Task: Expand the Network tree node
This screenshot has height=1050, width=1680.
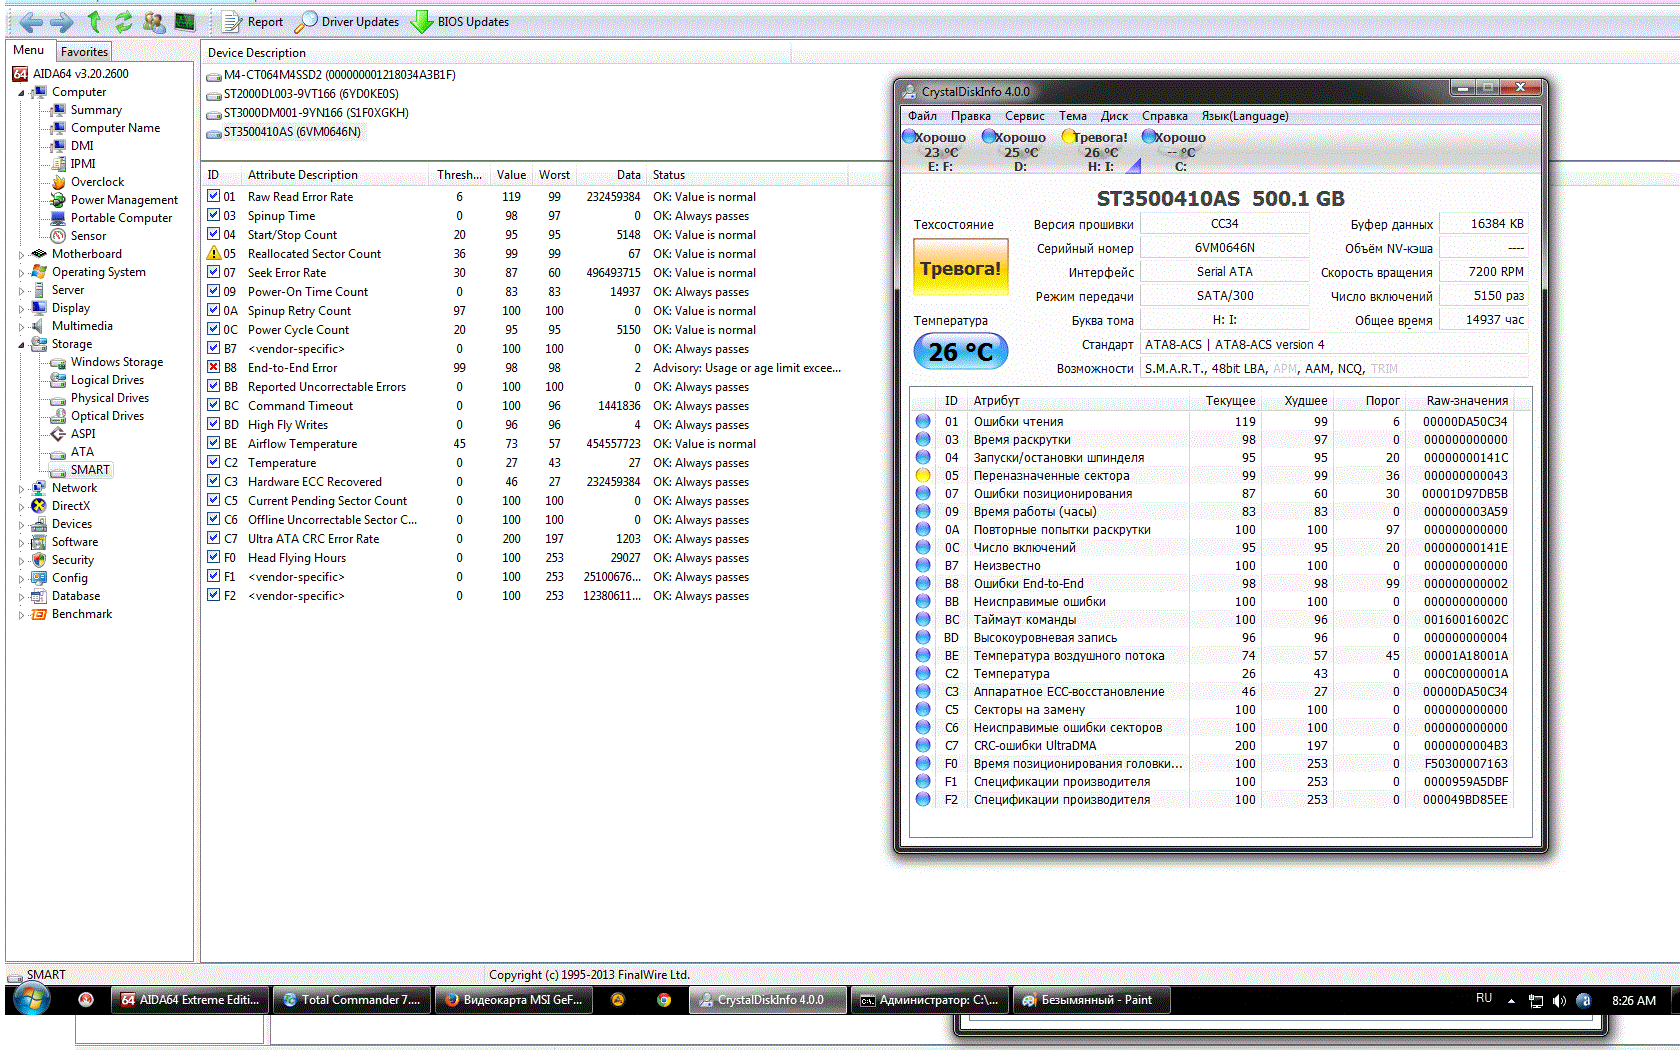Action: coord(21,489)
